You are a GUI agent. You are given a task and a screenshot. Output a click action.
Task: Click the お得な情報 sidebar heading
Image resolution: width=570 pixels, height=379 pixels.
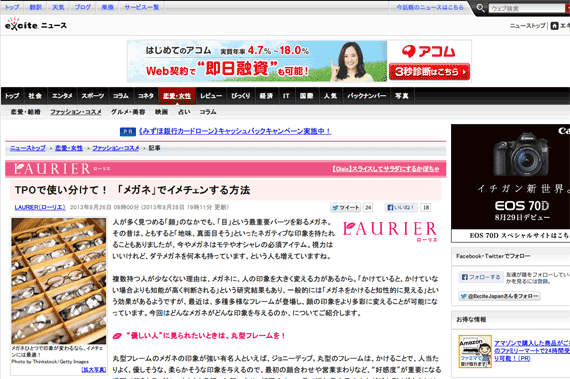tap(471, 319)
